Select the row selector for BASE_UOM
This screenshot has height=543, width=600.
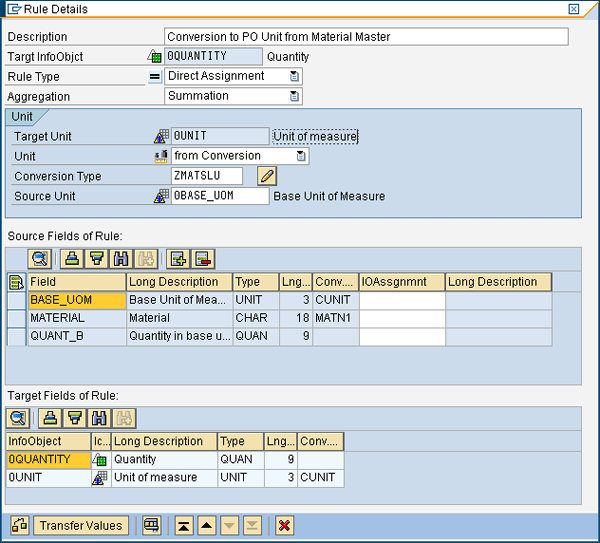coord(17,300)
